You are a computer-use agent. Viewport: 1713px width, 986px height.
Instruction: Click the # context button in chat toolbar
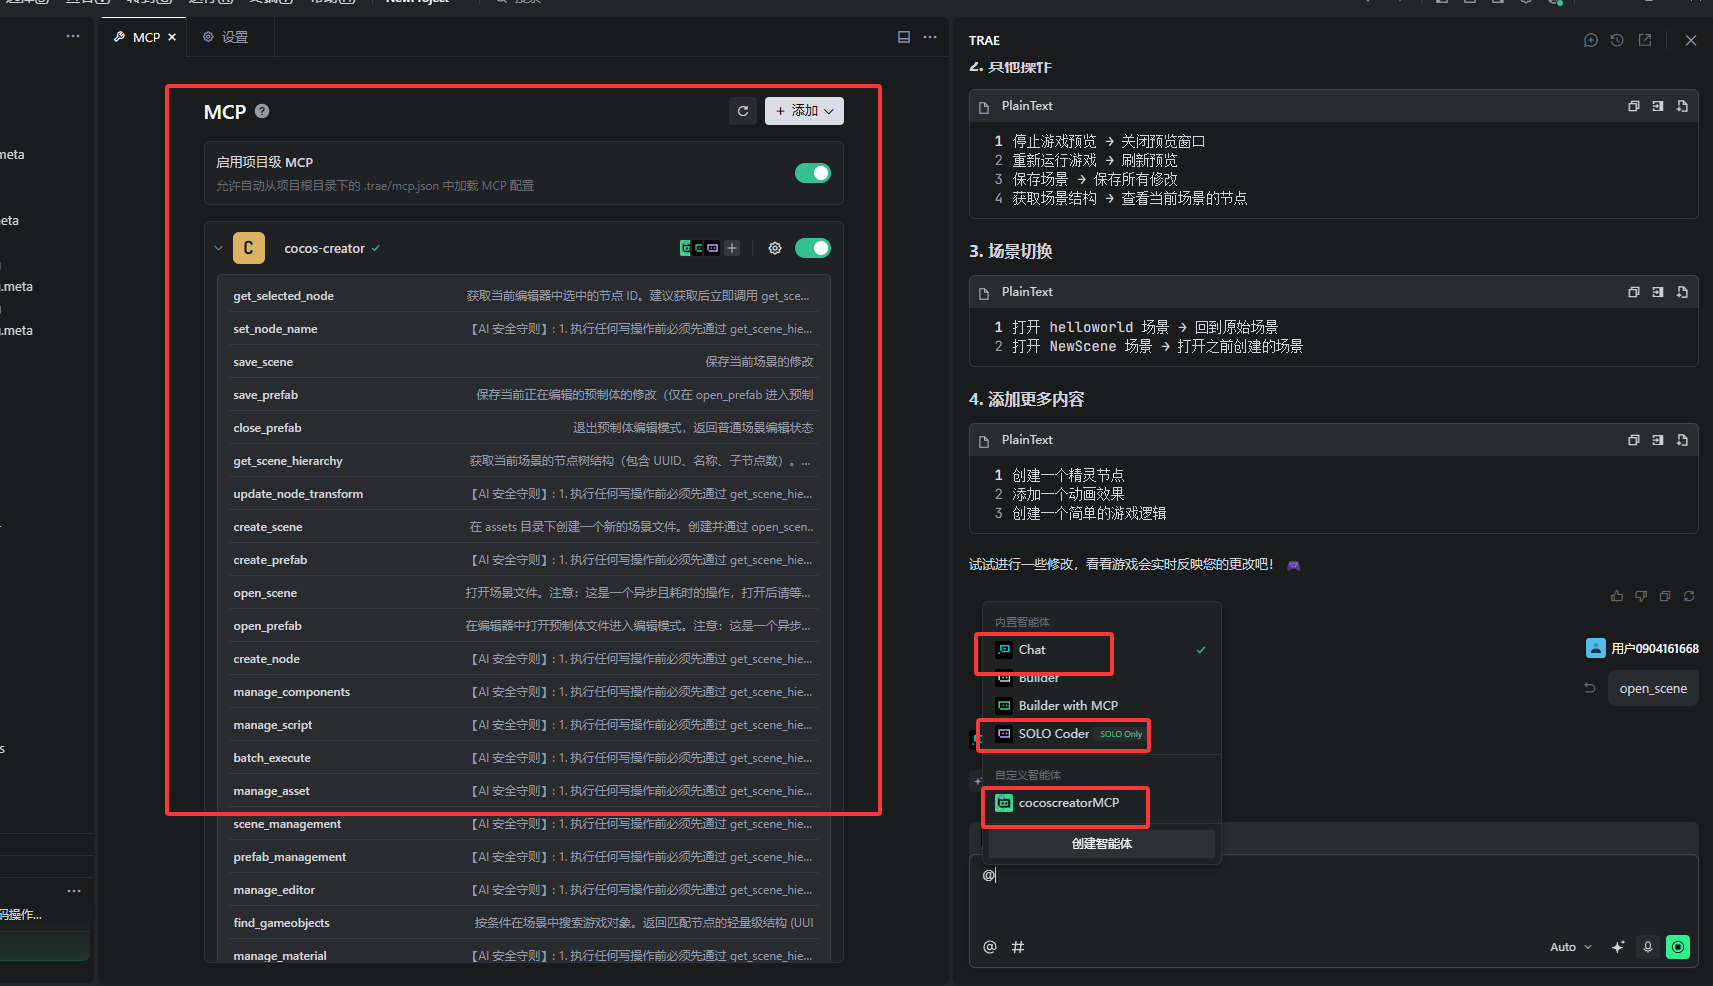pos(1018,947)
